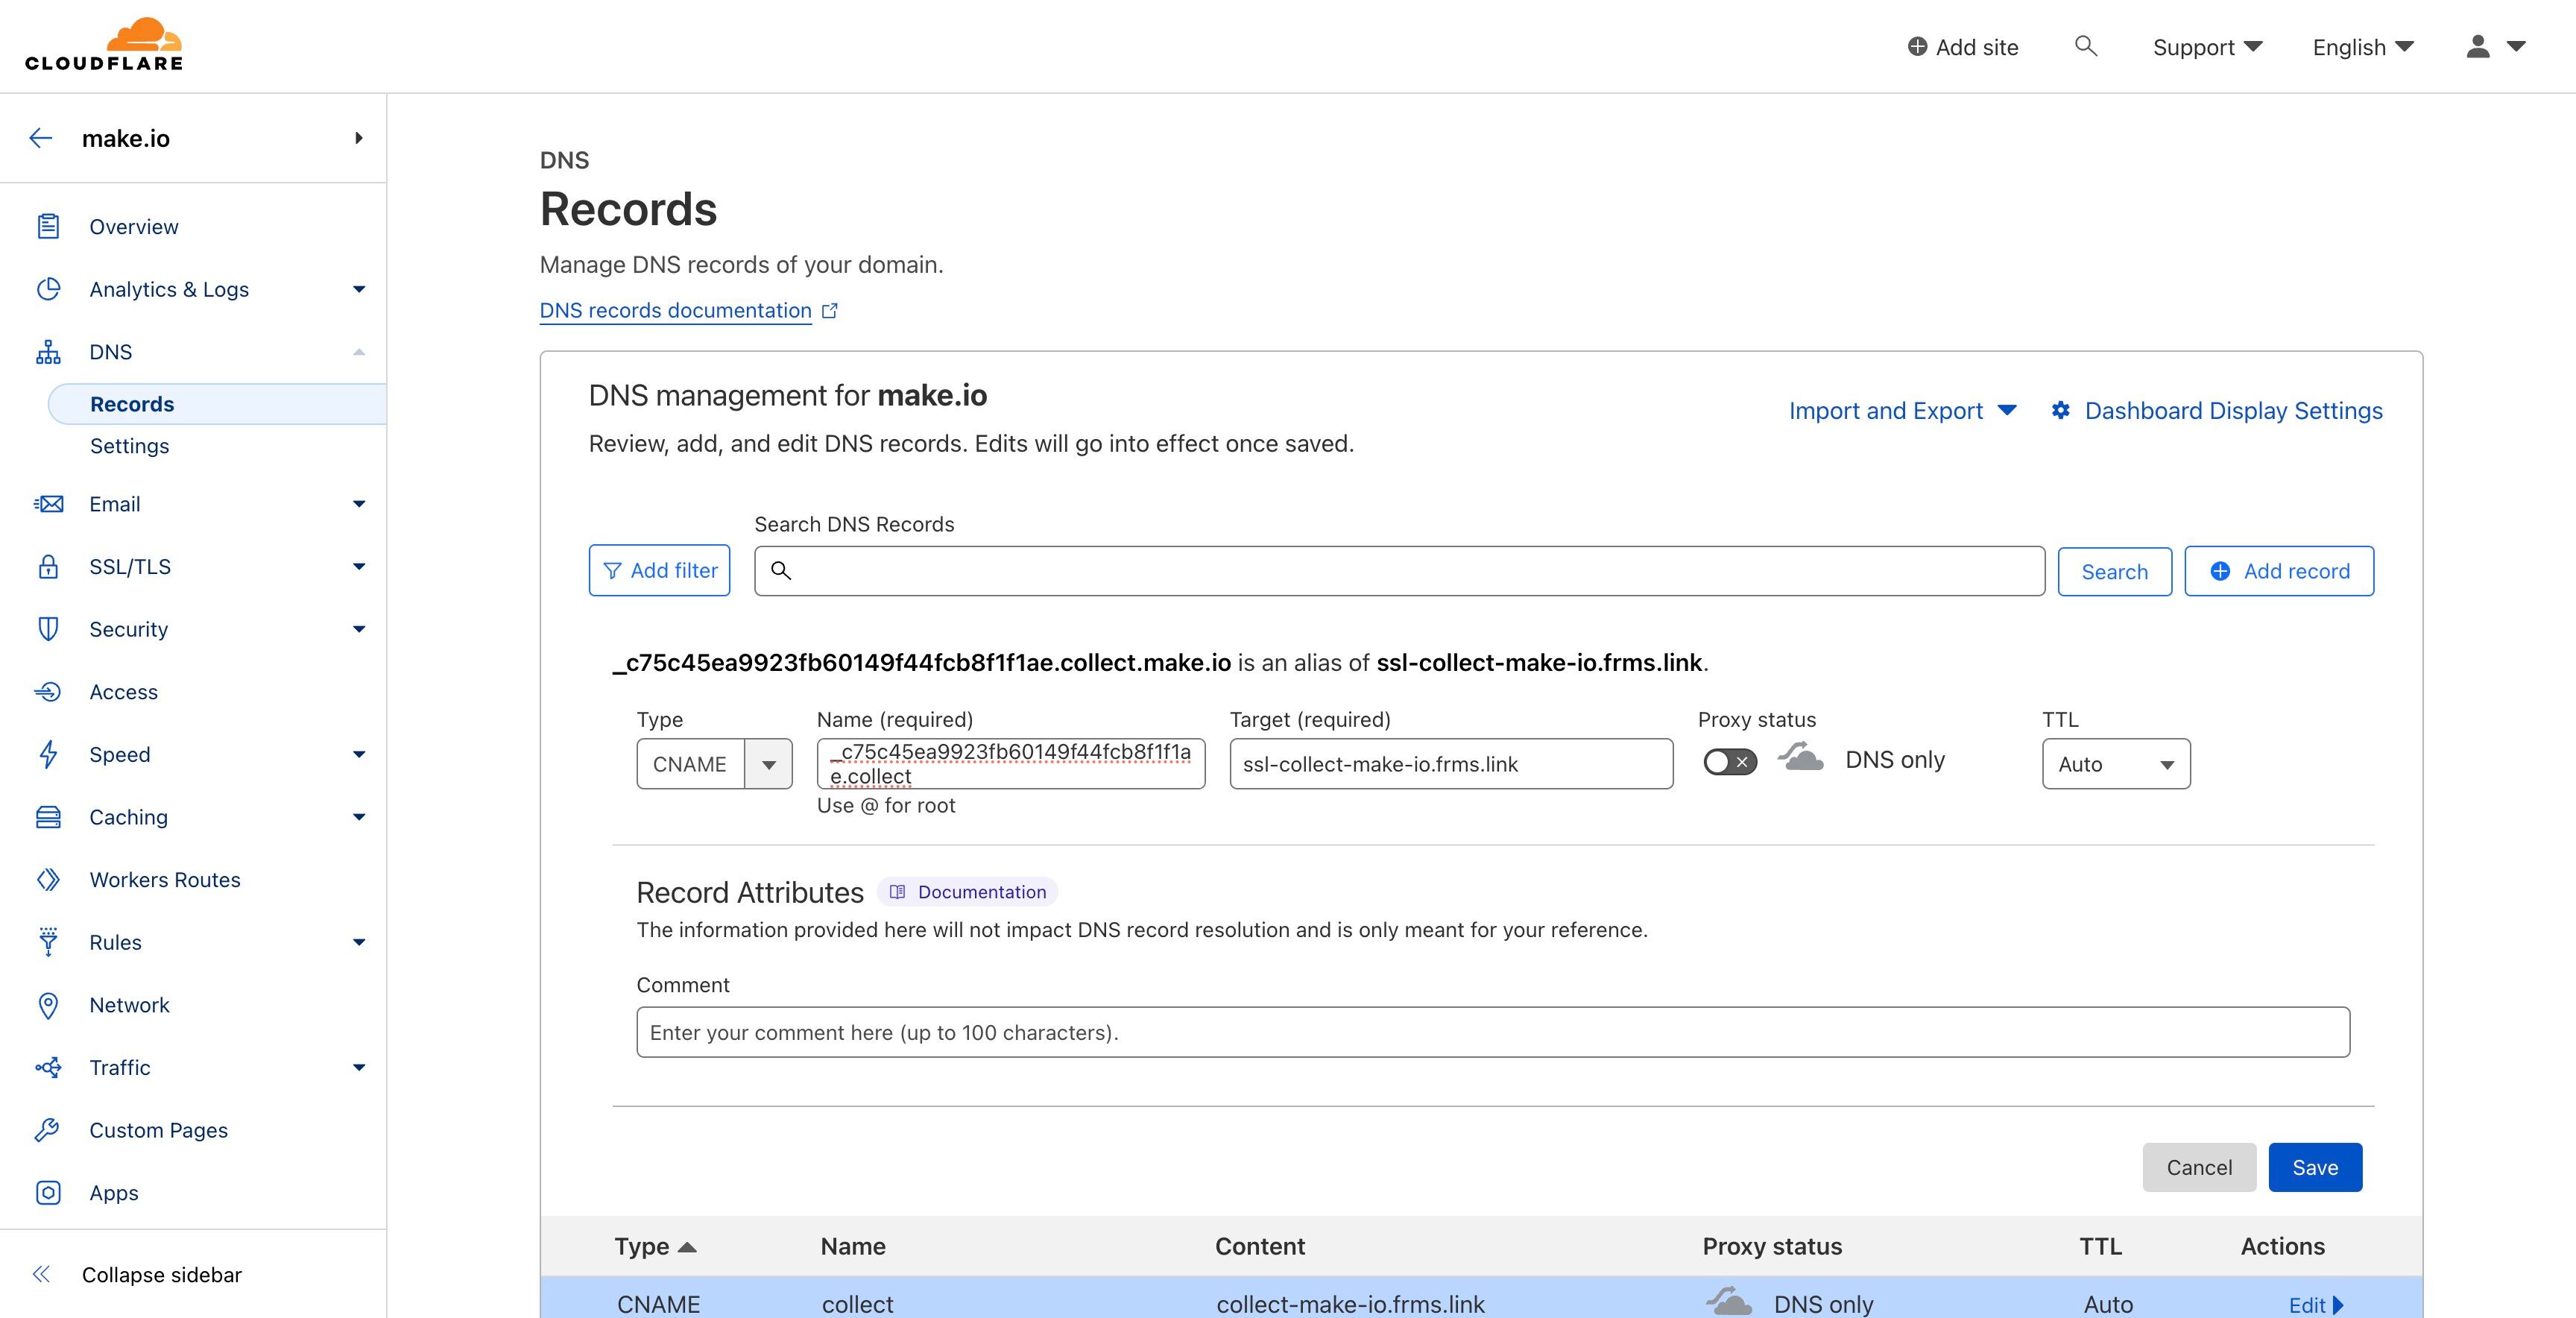Expand the Speed section arrow

click(359, 754)
